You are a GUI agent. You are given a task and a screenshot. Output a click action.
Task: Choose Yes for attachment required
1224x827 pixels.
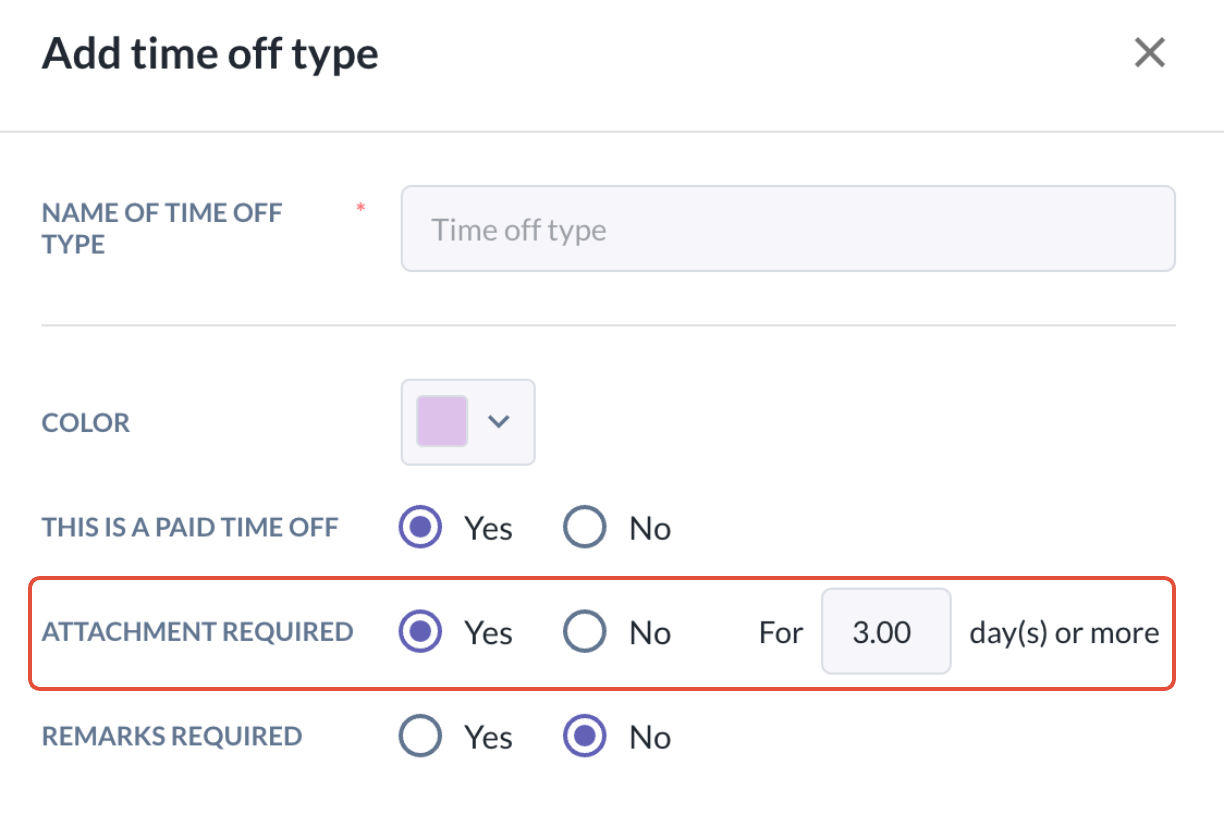420,632
